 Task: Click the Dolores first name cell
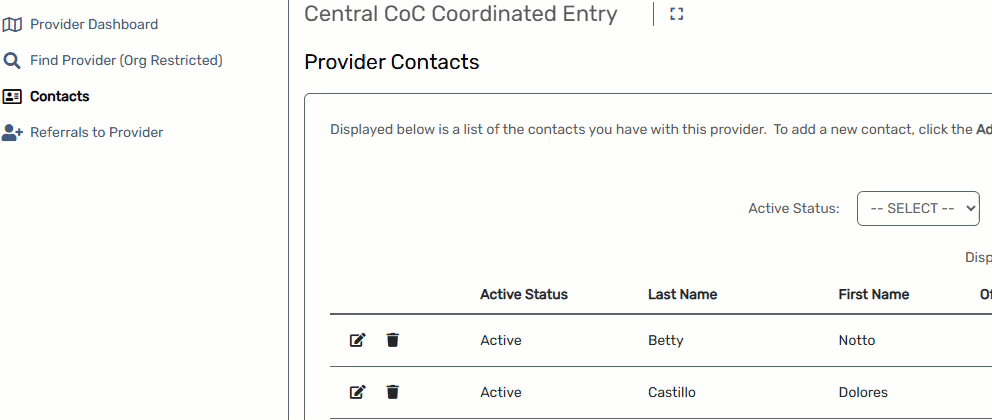[863, 392]
